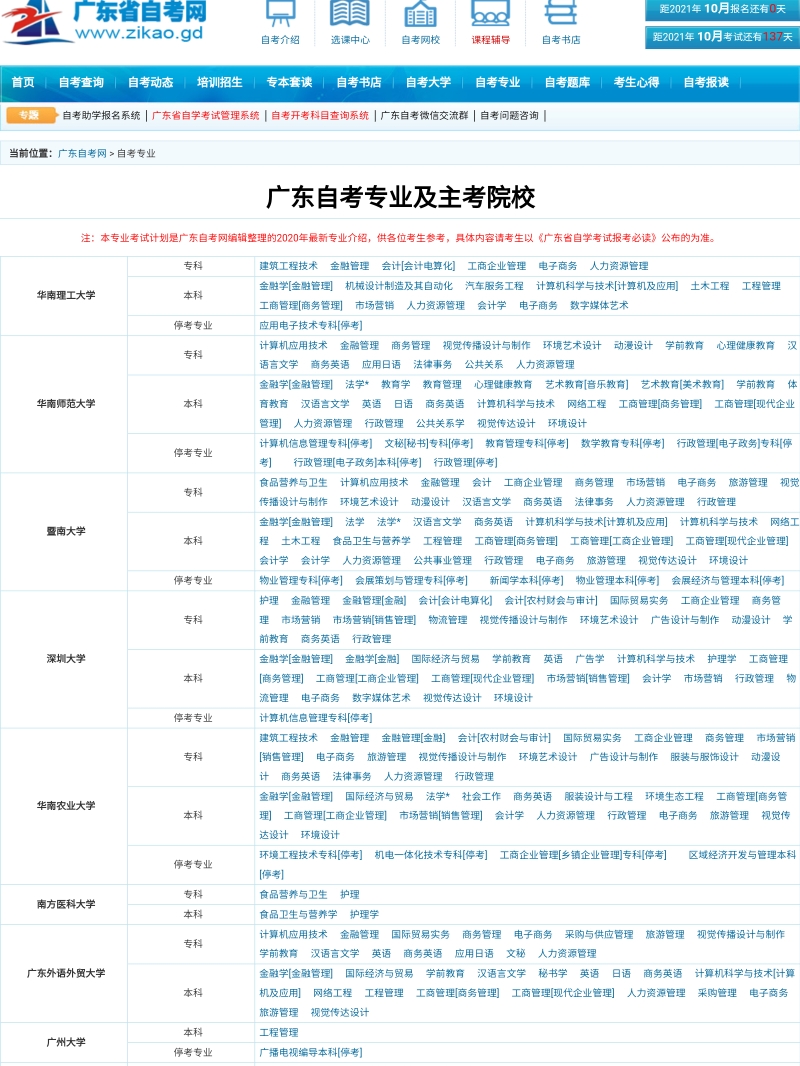Open 自考报读 navigation item
Image resolution: width=800 pixels, height=1066 pixels.
tap(706, 82)
